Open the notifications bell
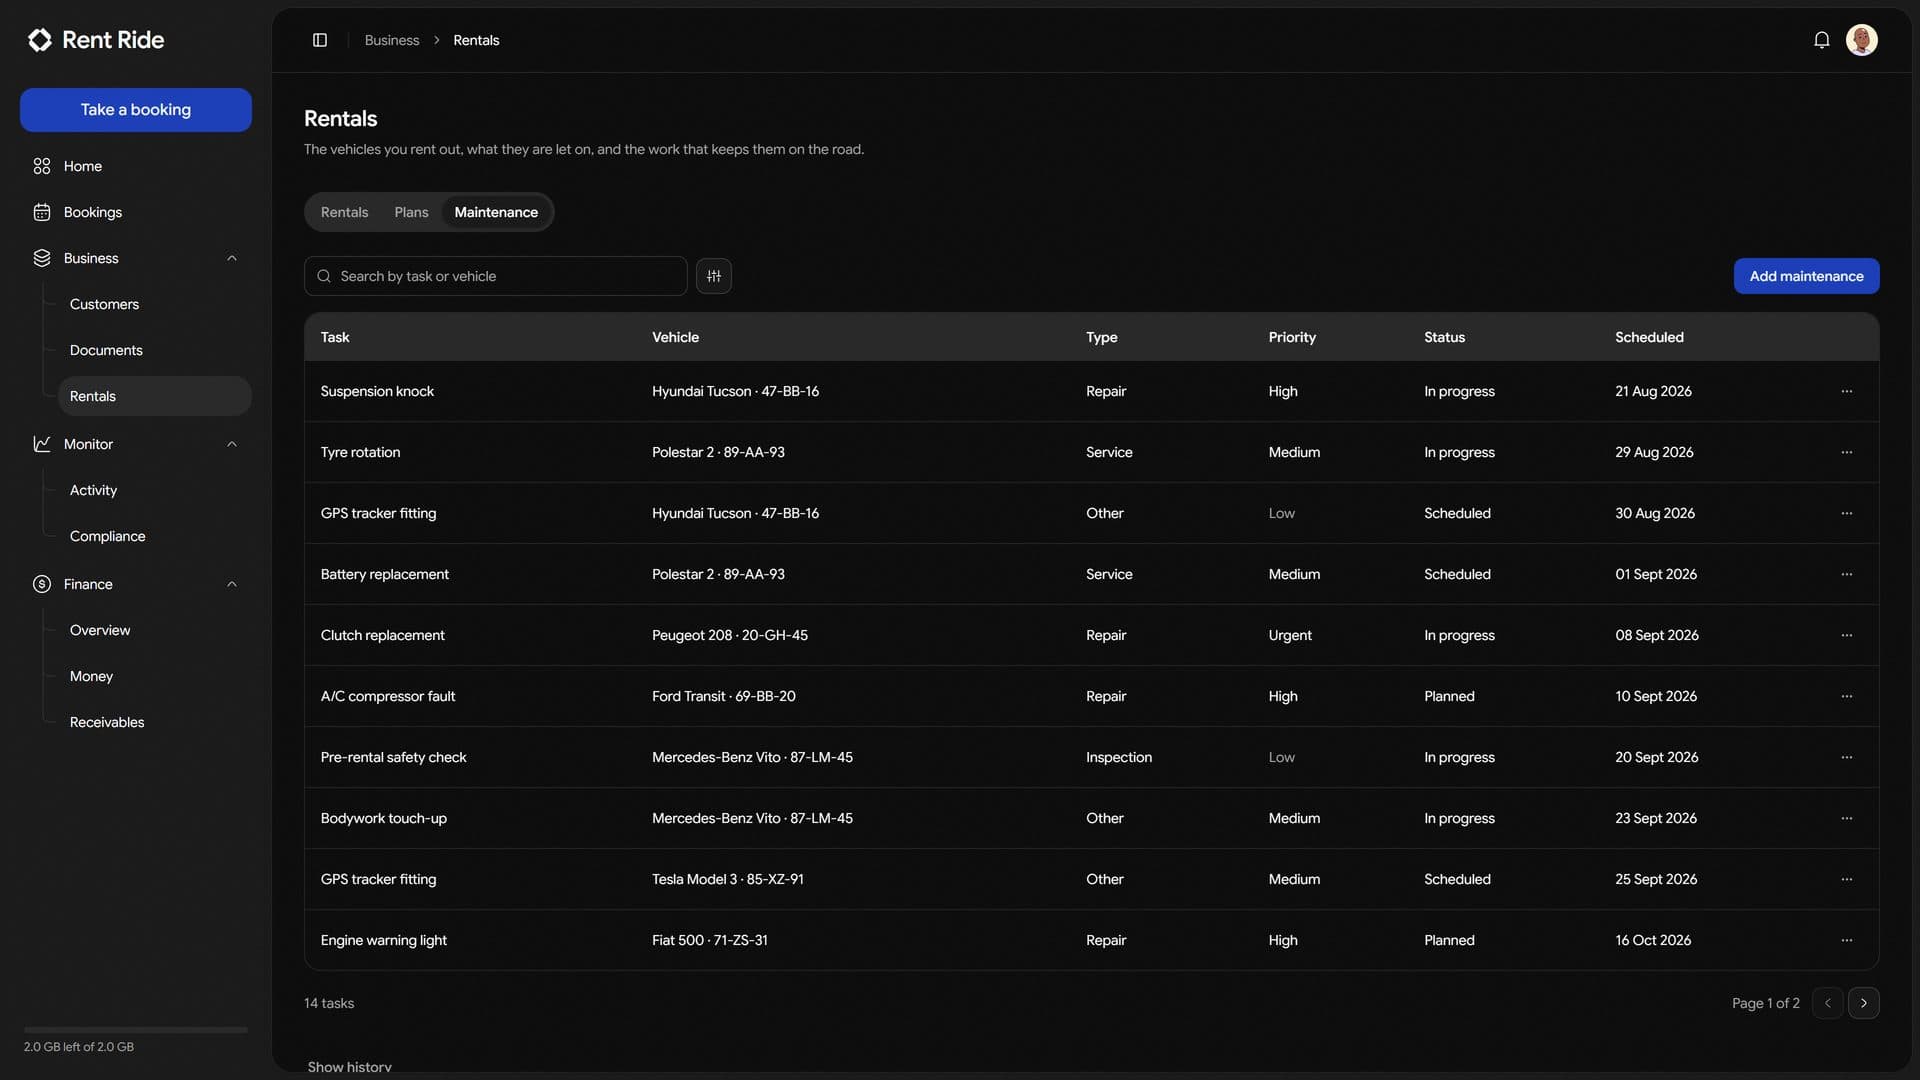This screenshot has height=1080, width=1920. 1821,40
